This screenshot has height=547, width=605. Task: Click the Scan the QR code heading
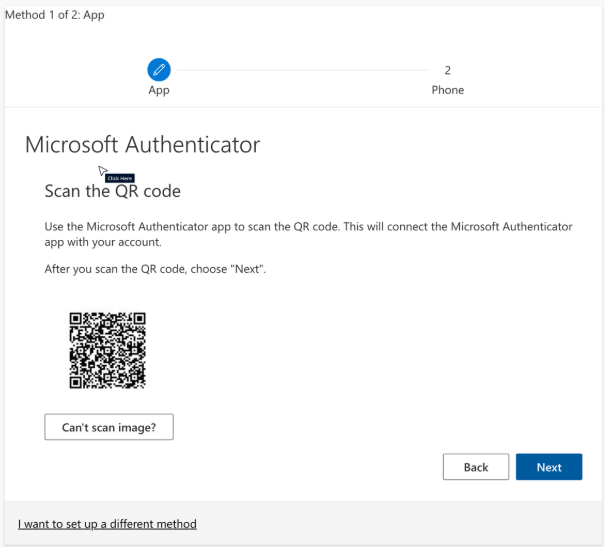tap(112, 190)
